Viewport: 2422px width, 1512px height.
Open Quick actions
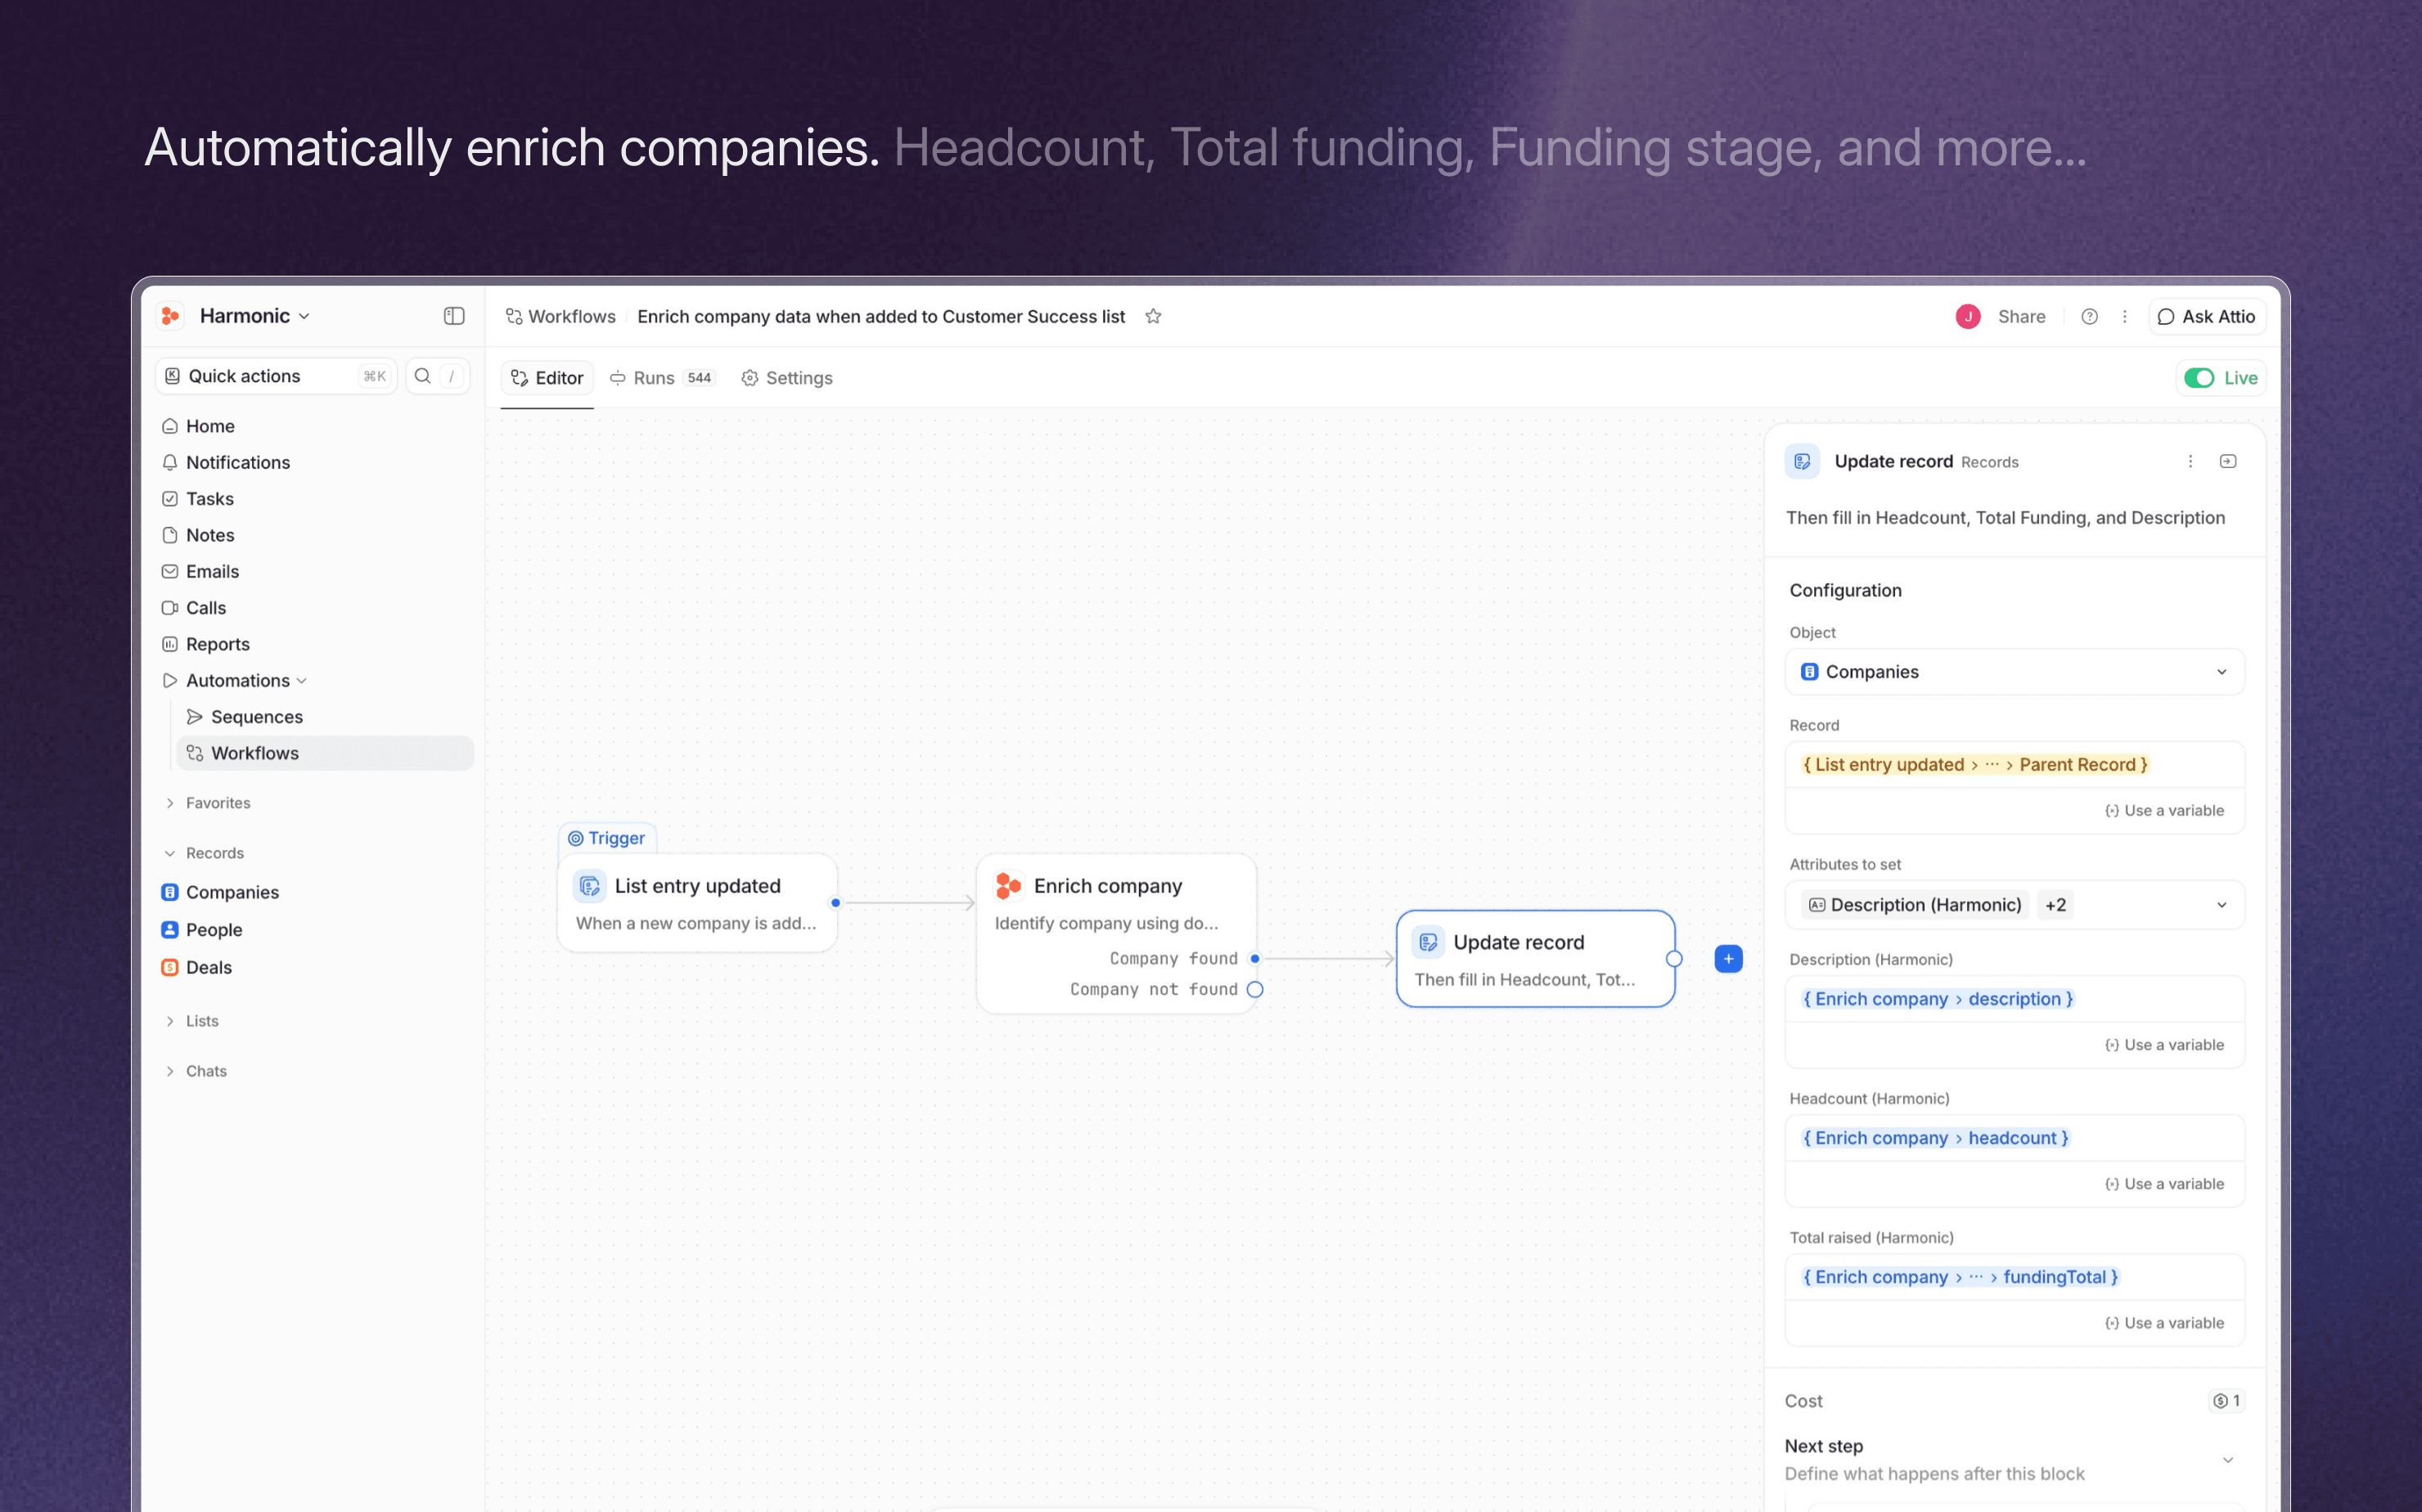[x=276, y=376]
